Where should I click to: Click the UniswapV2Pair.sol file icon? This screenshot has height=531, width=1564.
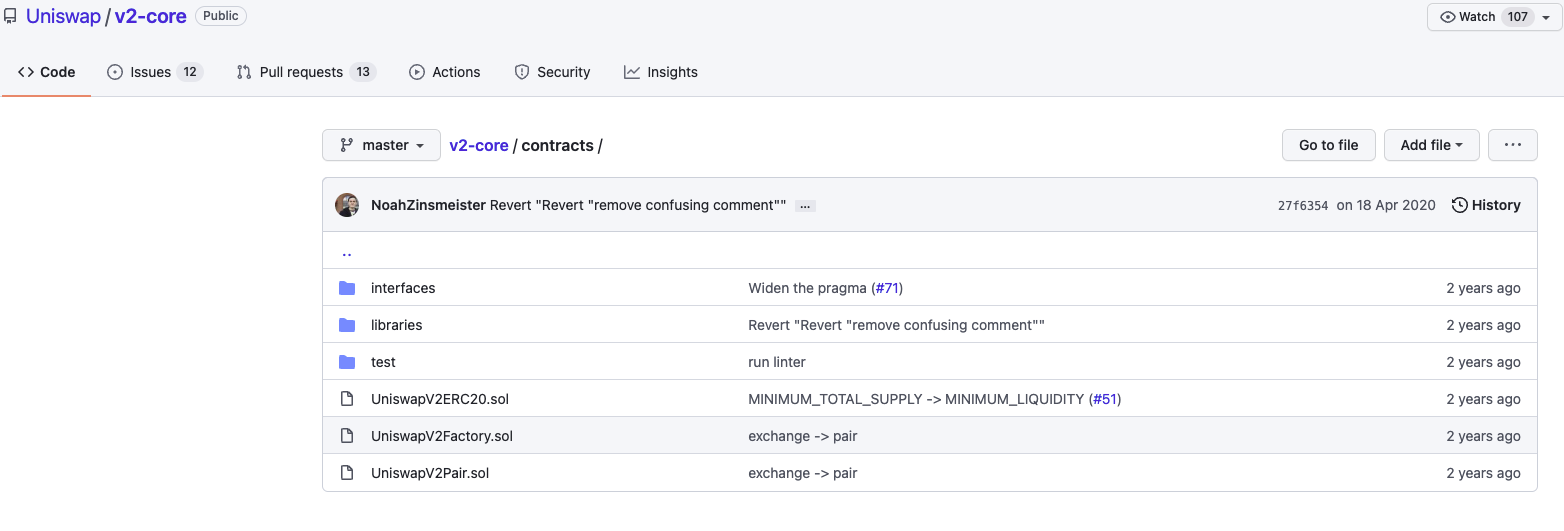tap(347, 473)
